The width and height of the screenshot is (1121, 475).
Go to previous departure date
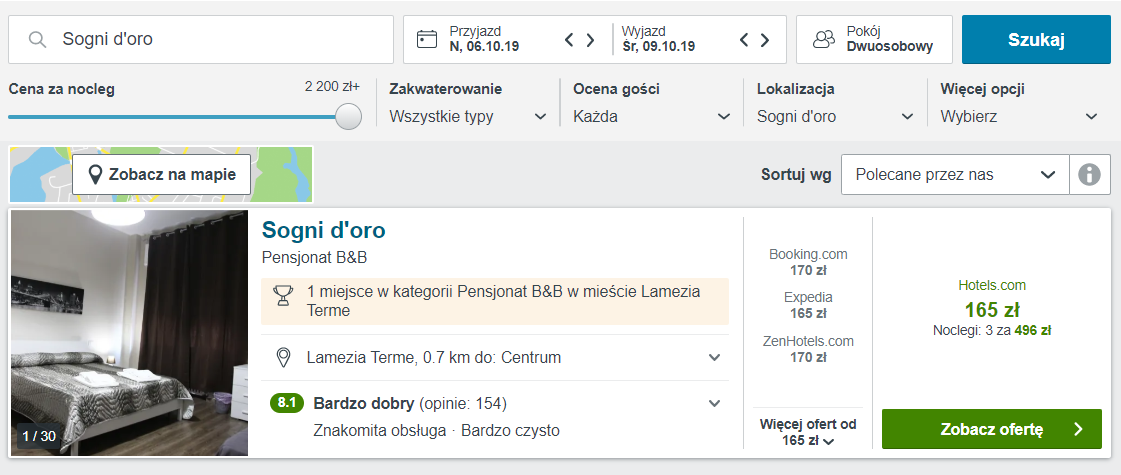pos(745,40)
